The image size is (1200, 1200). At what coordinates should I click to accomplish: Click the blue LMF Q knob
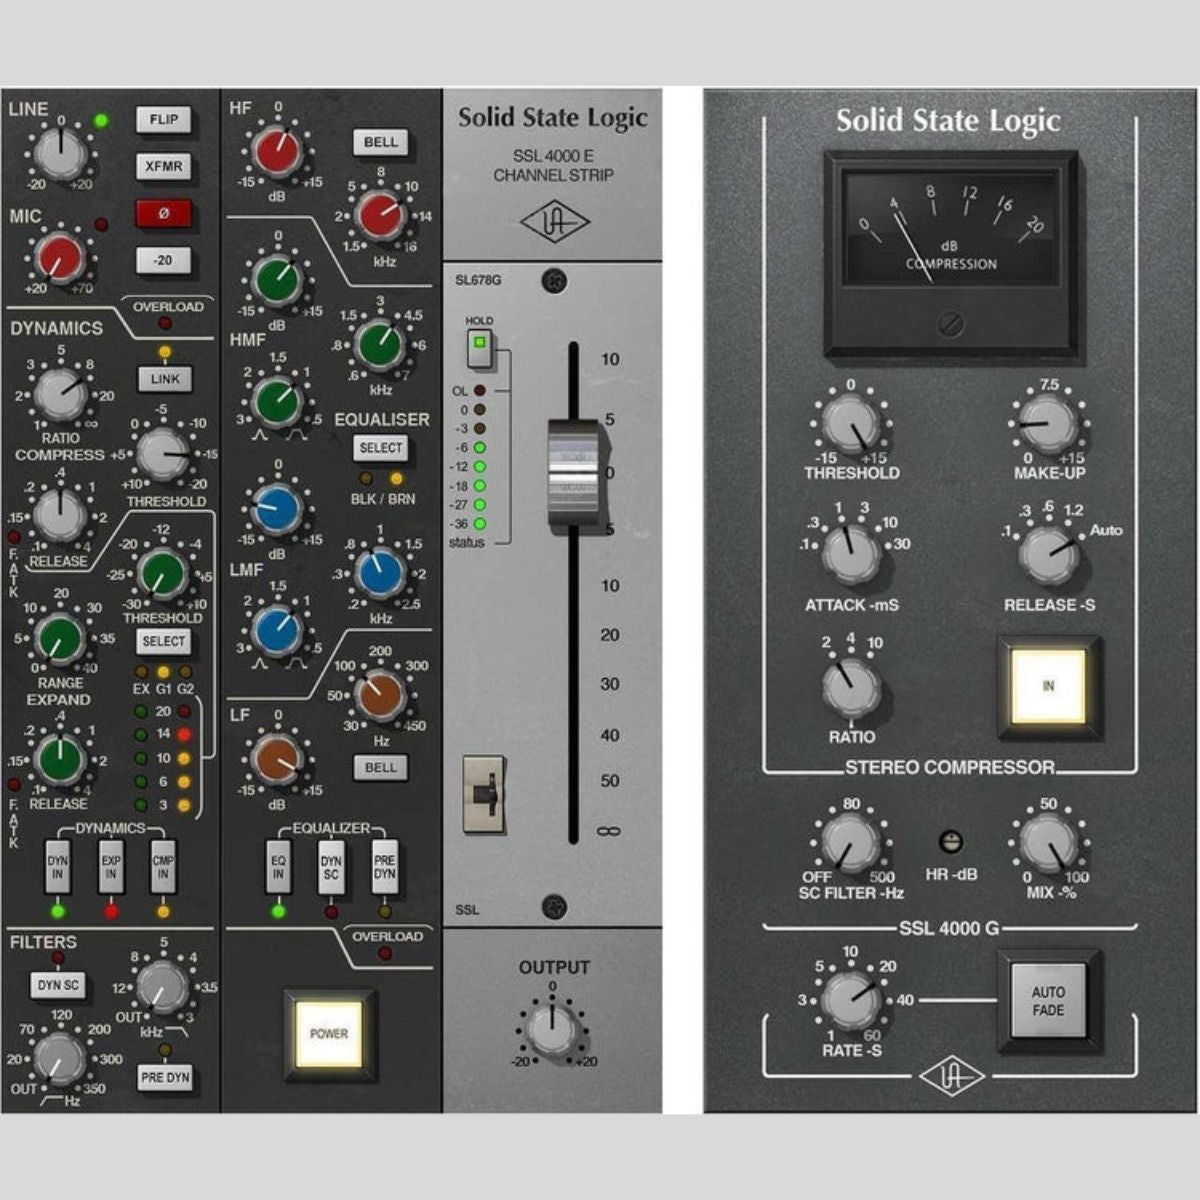[278, 630]
